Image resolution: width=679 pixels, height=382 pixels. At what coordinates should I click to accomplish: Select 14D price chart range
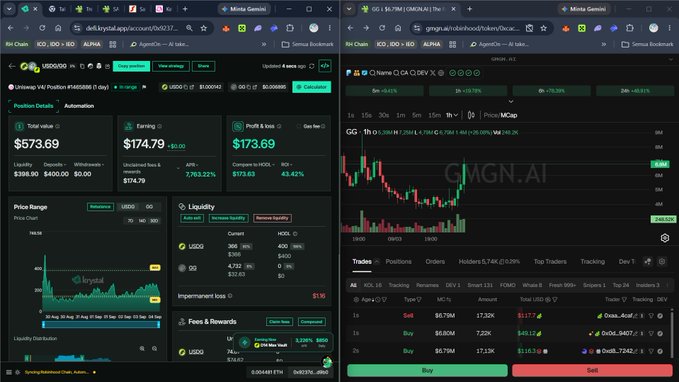click(142, 221)
